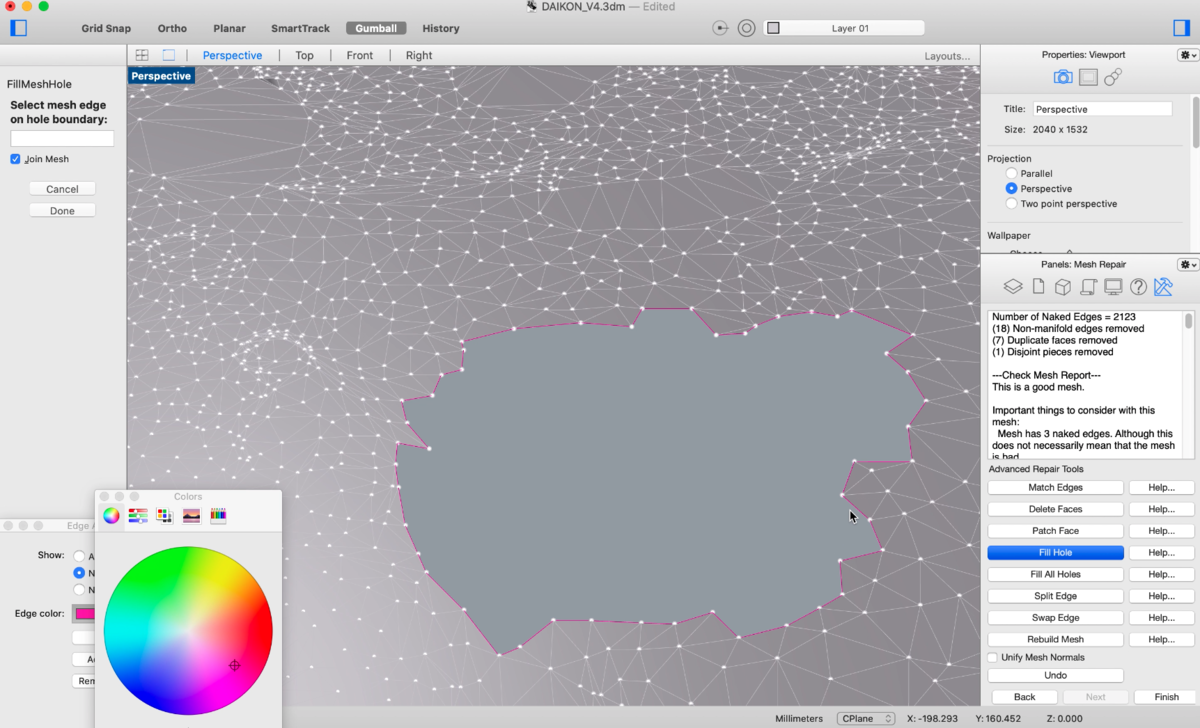Viewport: 1200px width, 728px height.
Task: Click the hole boundary command input field
Action: coord(62,139)
